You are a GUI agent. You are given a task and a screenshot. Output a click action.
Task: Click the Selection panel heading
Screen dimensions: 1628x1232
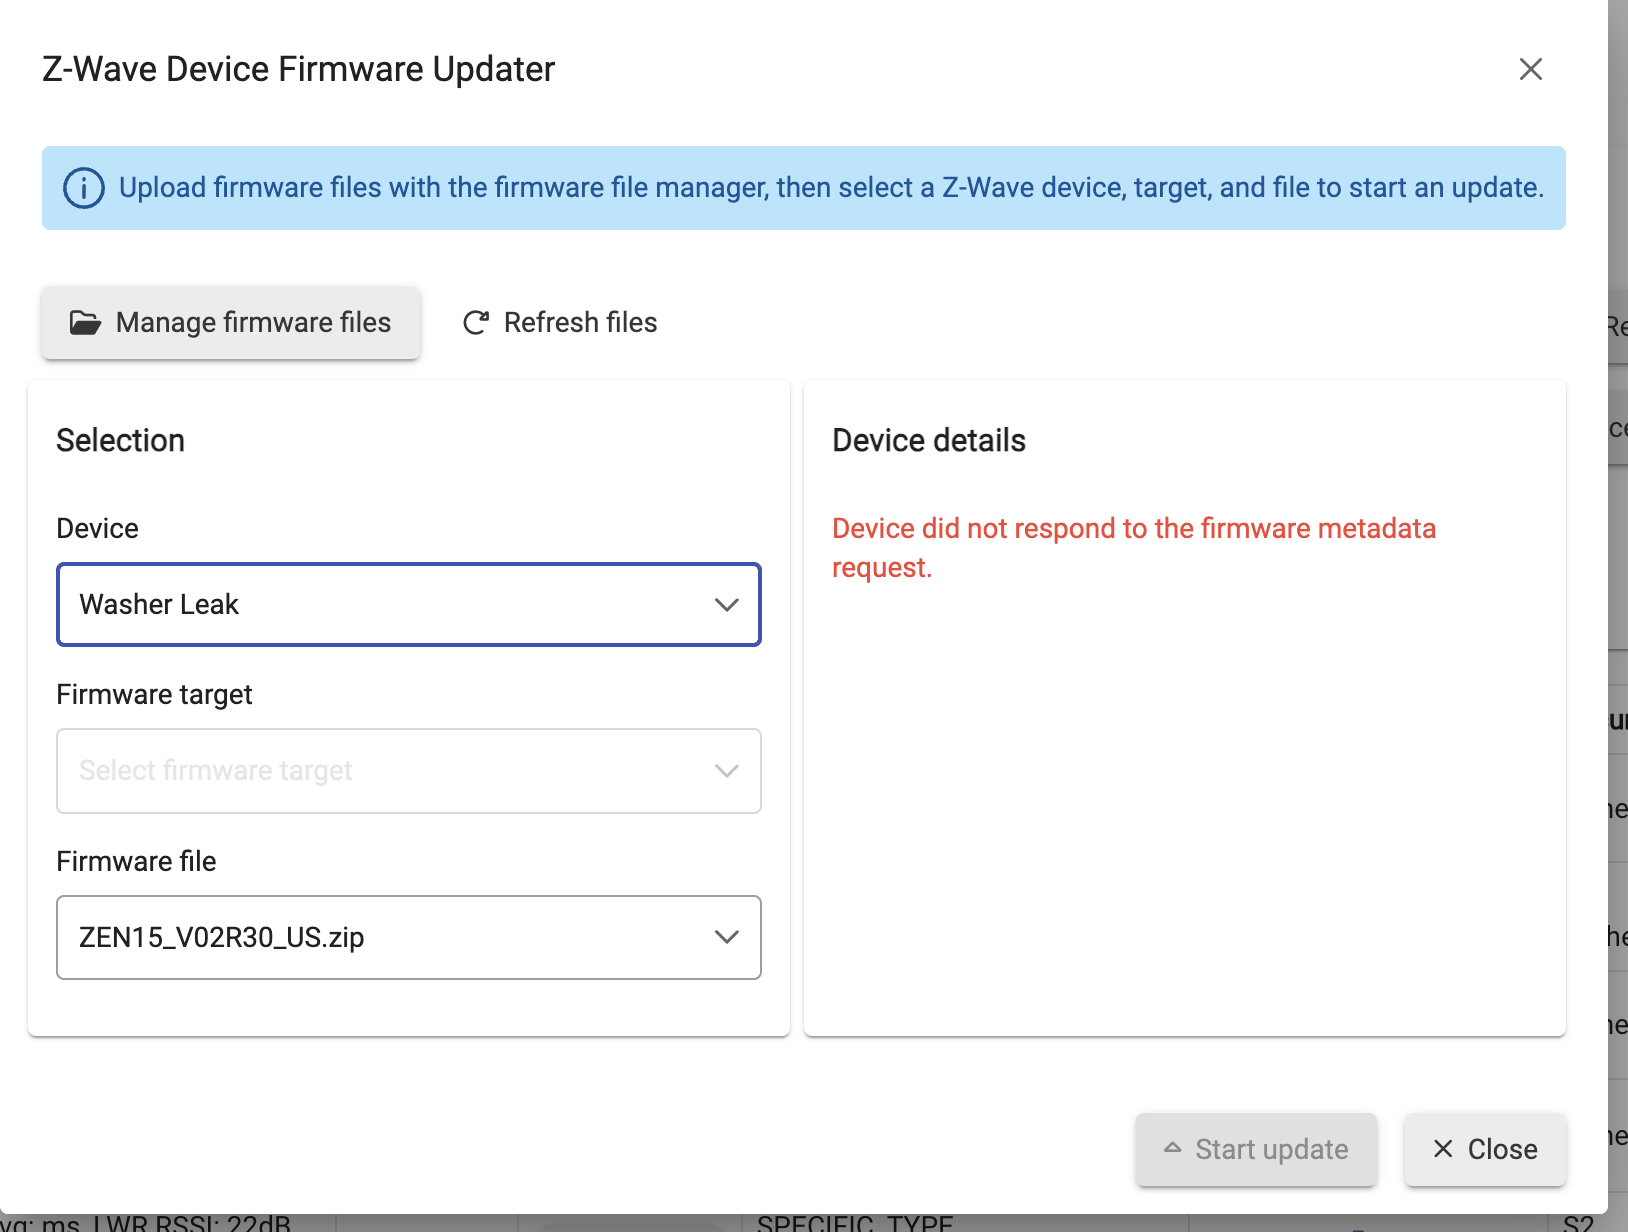coord(120,440)
